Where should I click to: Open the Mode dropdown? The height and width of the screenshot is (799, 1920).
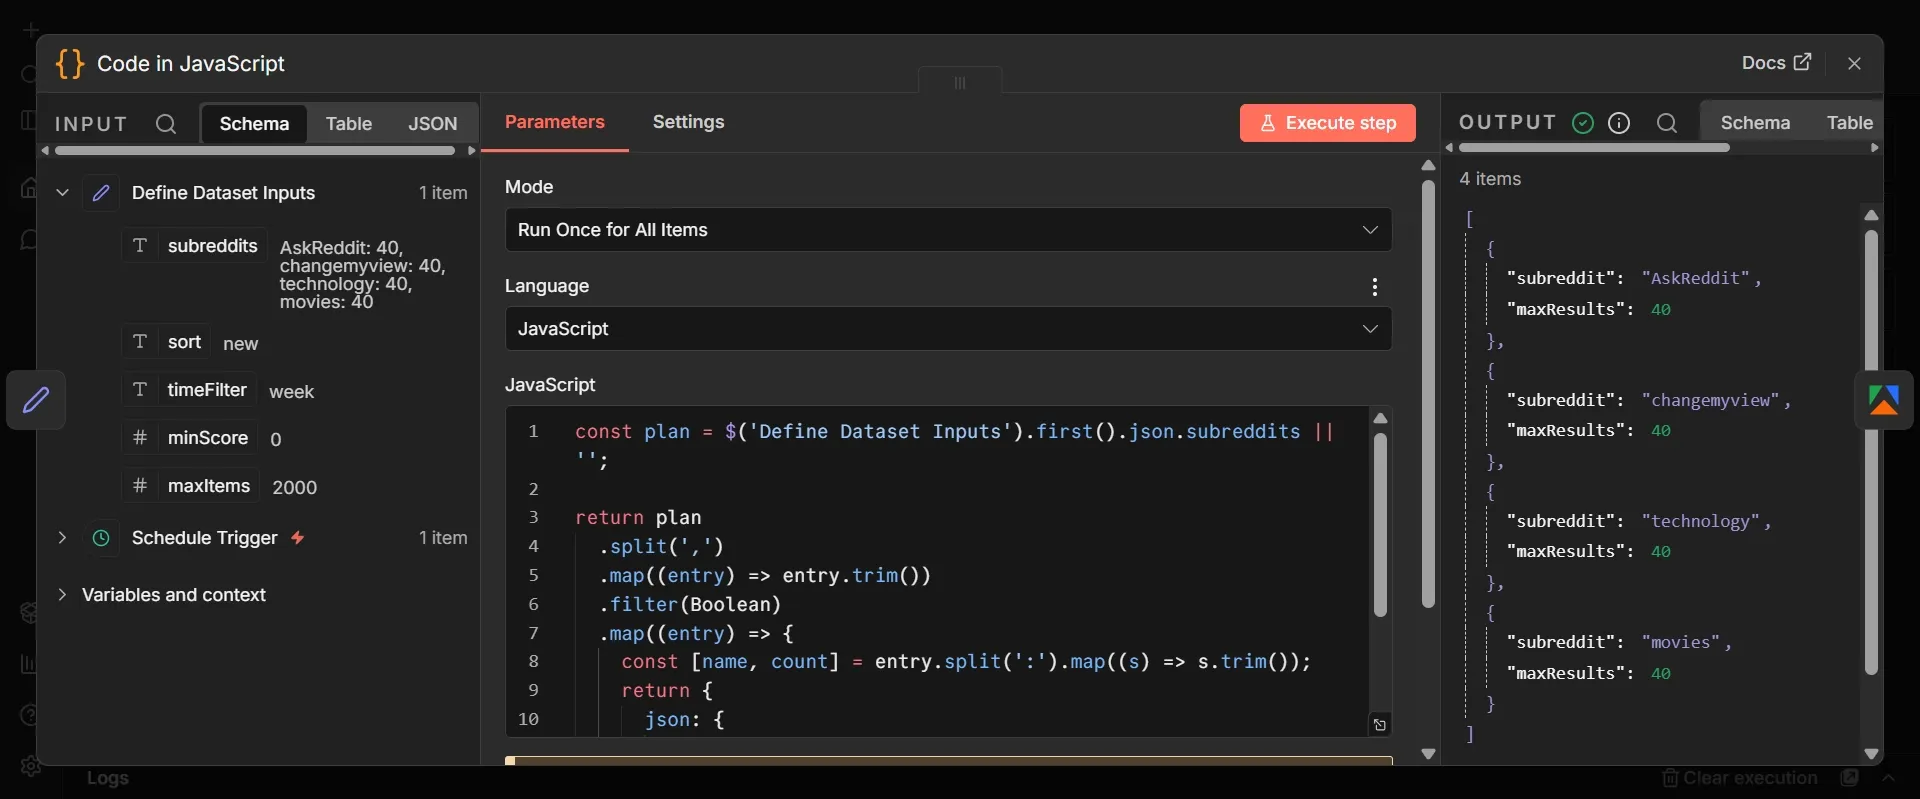tap(948, 230)
